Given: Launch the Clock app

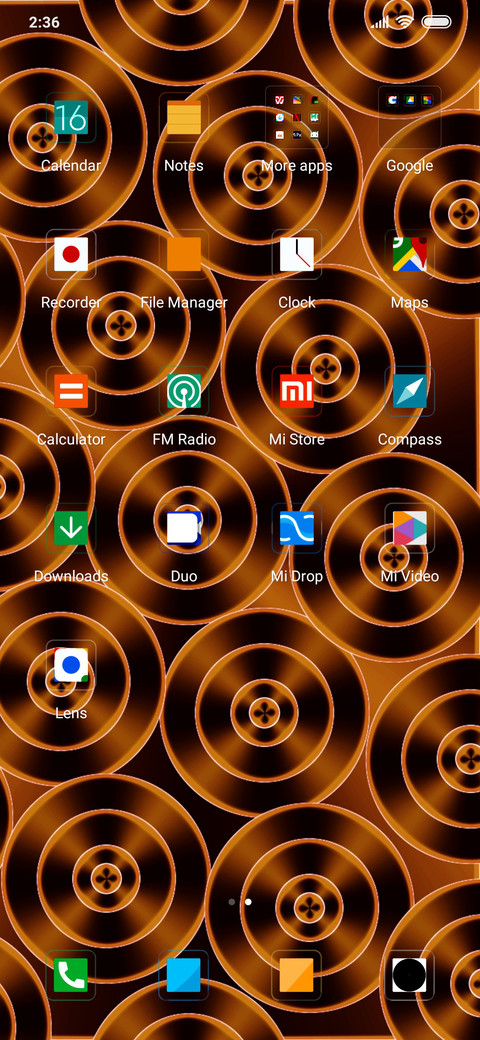Looking at the screenshot, I should tap(296, 255).
